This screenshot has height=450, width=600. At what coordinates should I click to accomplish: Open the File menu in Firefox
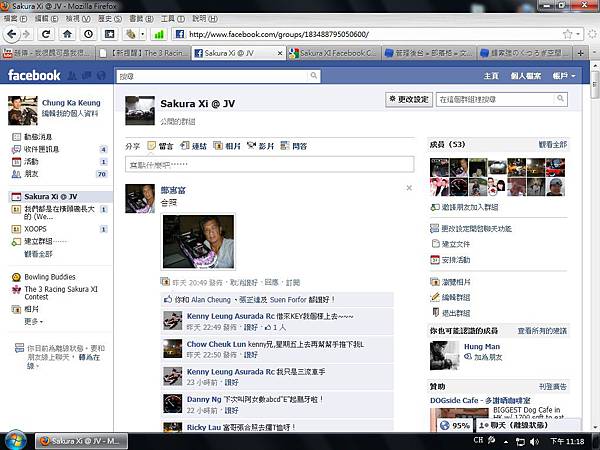15,18
